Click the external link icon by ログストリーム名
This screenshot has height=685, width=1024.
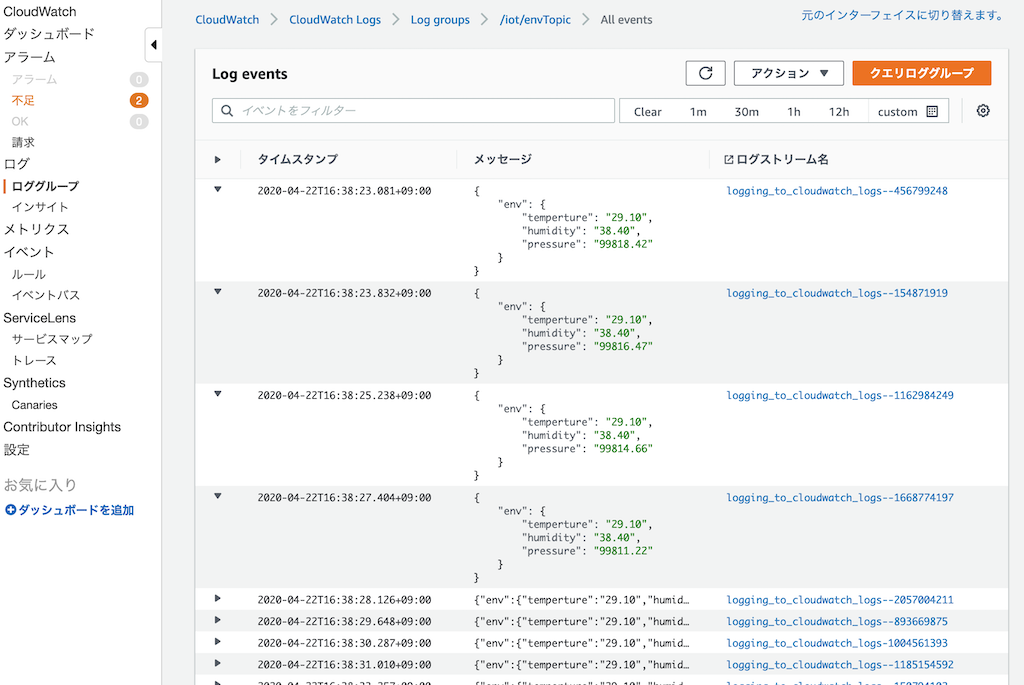[x=729, y=159]
